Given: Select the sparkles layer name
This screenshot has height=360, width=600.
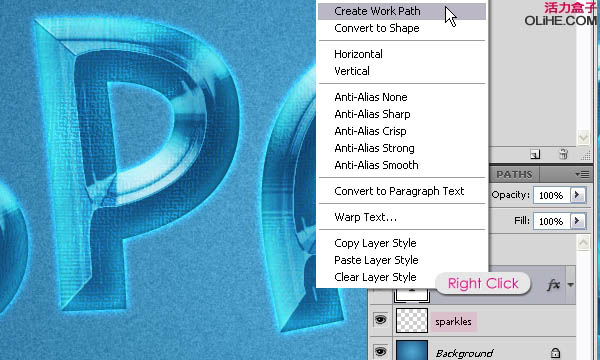Looking at the screenshot, I should click(453, 322).
